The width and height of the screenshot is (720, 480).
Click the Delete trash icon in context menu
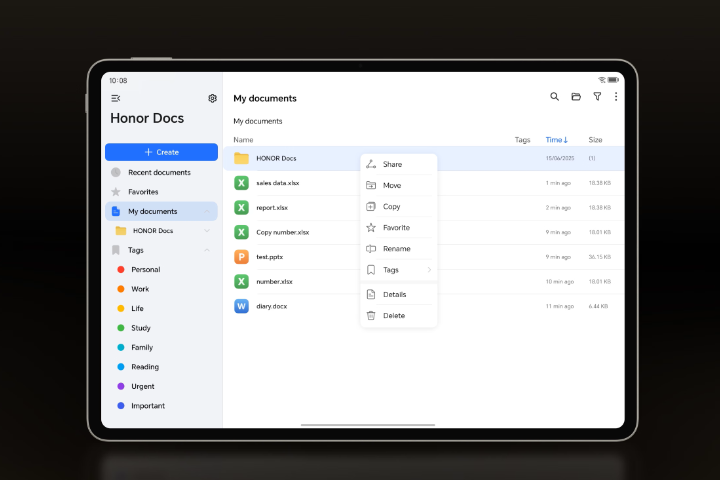pos(371,316)
